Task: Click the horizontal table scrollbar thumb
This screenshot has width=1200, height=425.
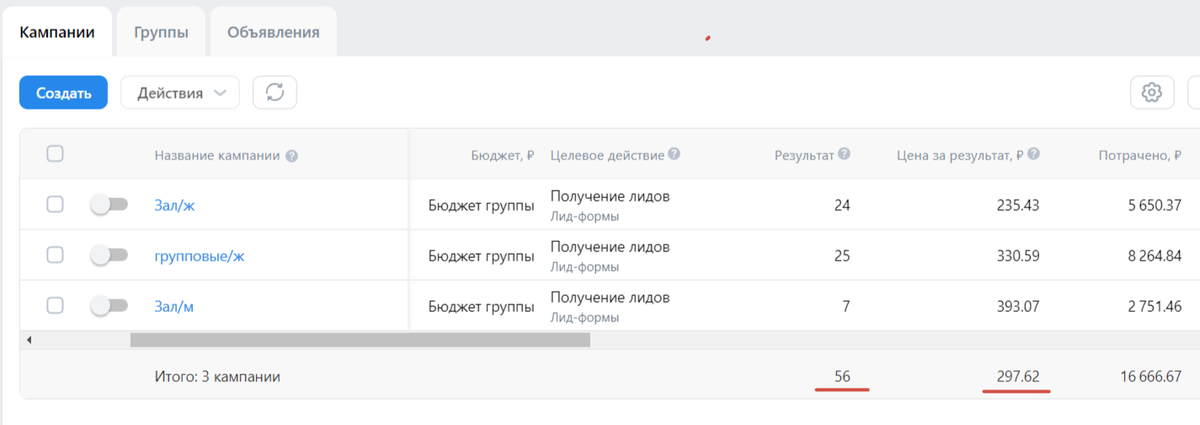Action: click(x=360, y=340)
